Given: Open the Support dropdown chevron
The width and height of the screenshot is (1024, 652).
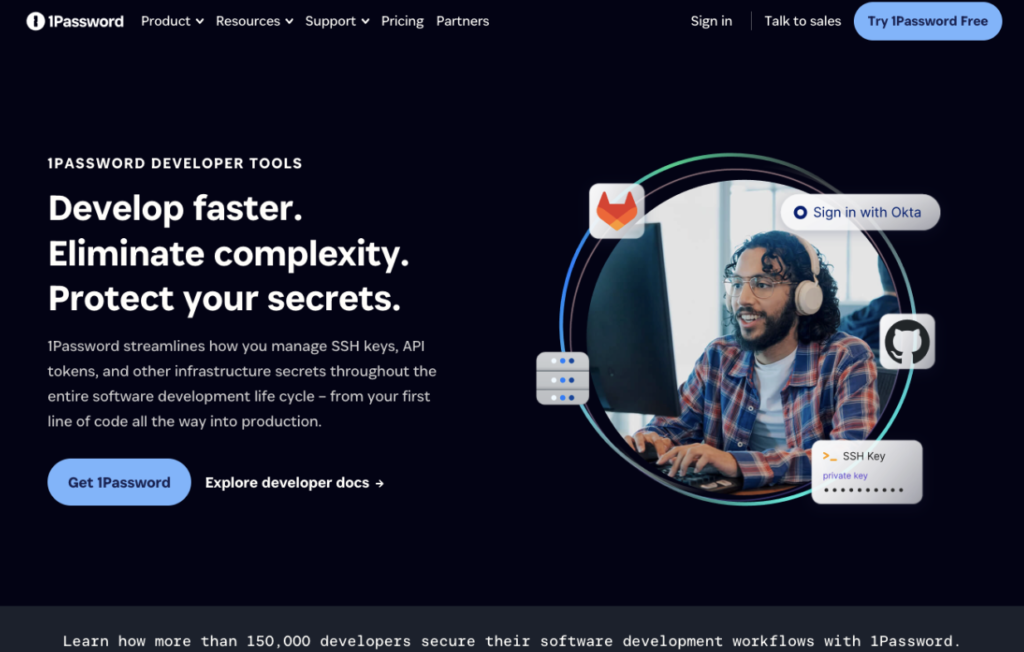Looking at the screenshot, I should 366,22.
